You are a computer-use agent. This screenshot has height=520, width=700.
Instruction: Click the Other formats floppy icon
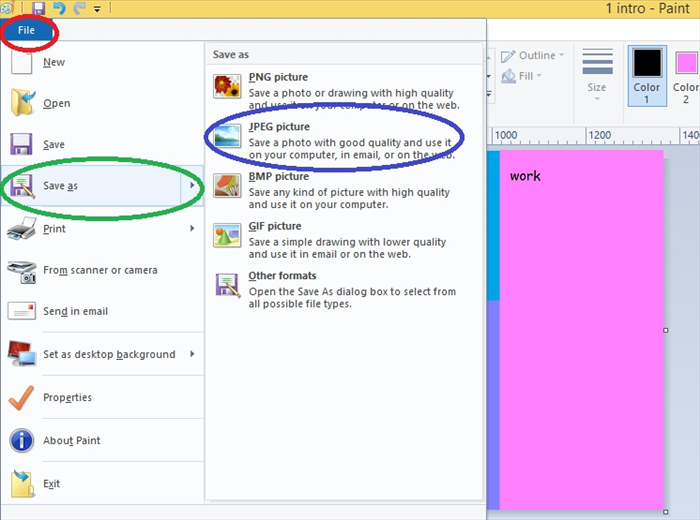[227, 285]
